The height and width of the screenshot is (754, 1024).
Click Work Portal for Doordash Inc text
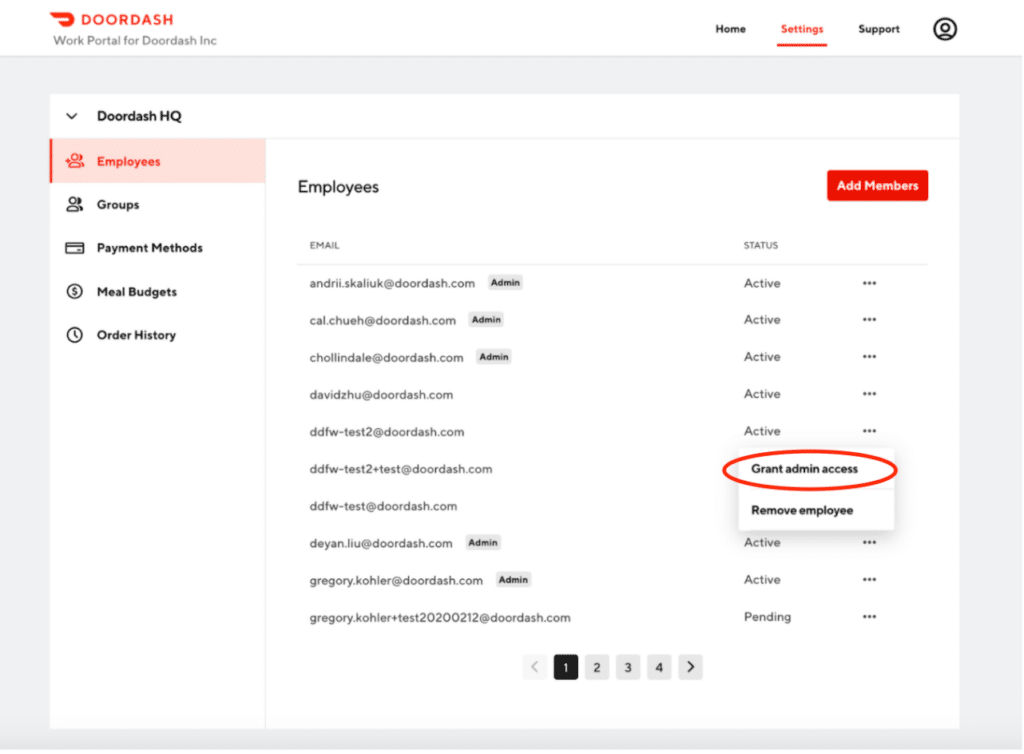pos(135,40)
